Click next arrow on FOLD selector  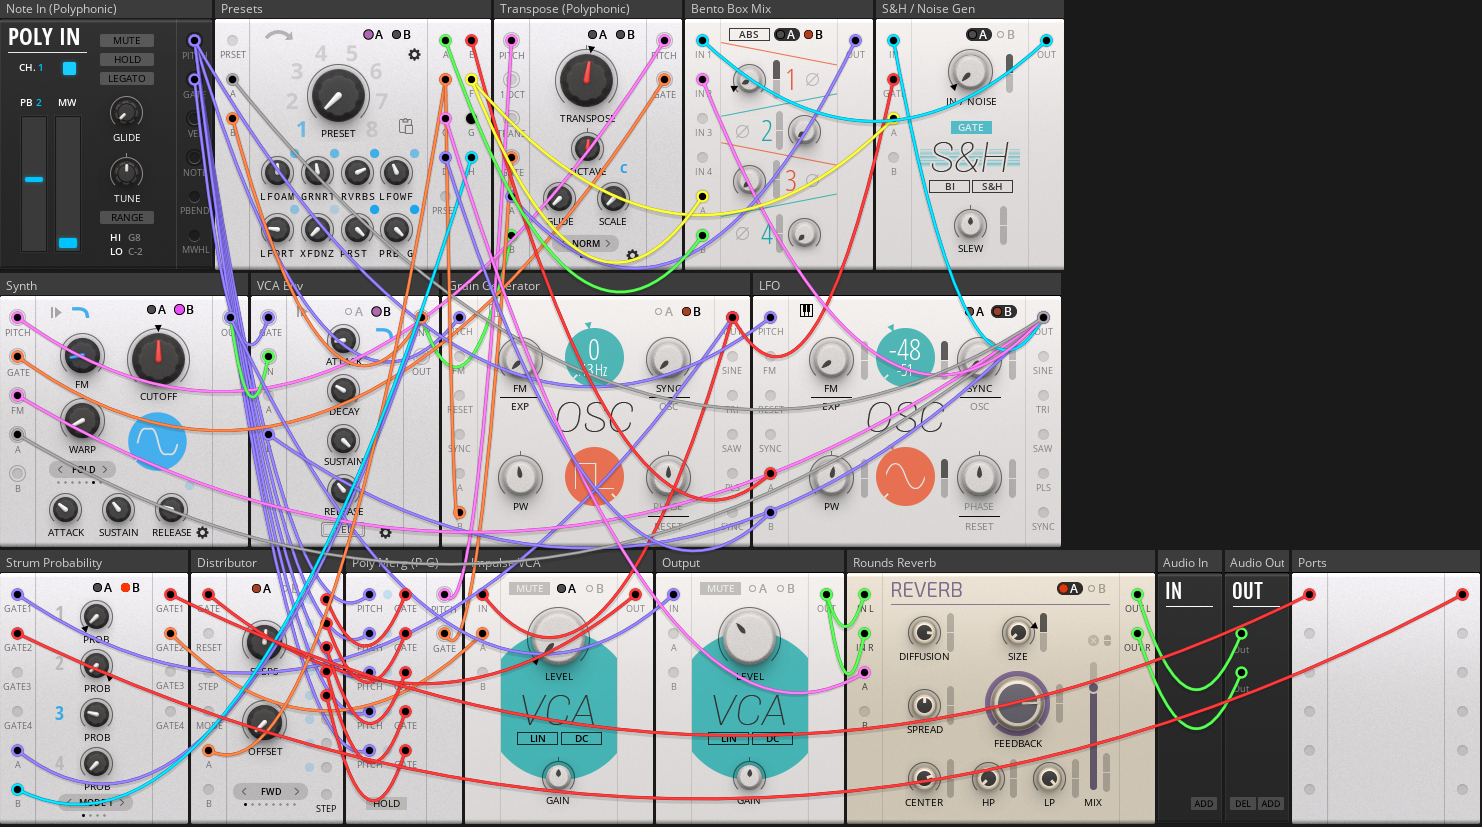(104, 469)
